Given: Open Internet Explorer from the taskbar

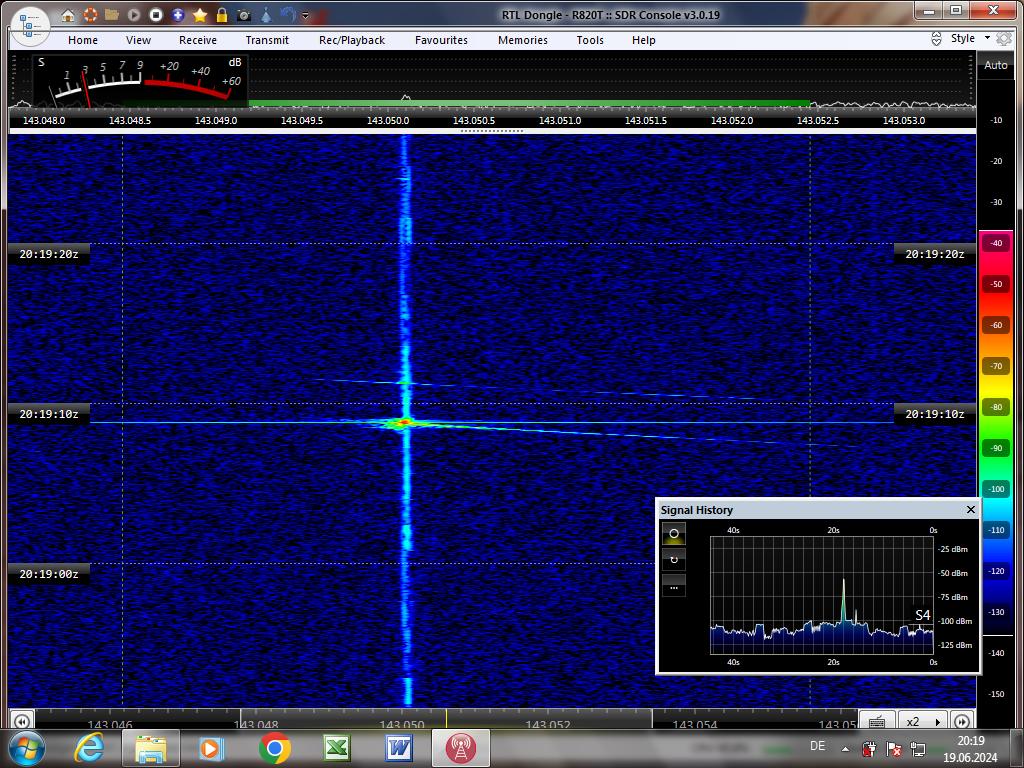Looking at the screenshot, I should (x=89, y=748).
